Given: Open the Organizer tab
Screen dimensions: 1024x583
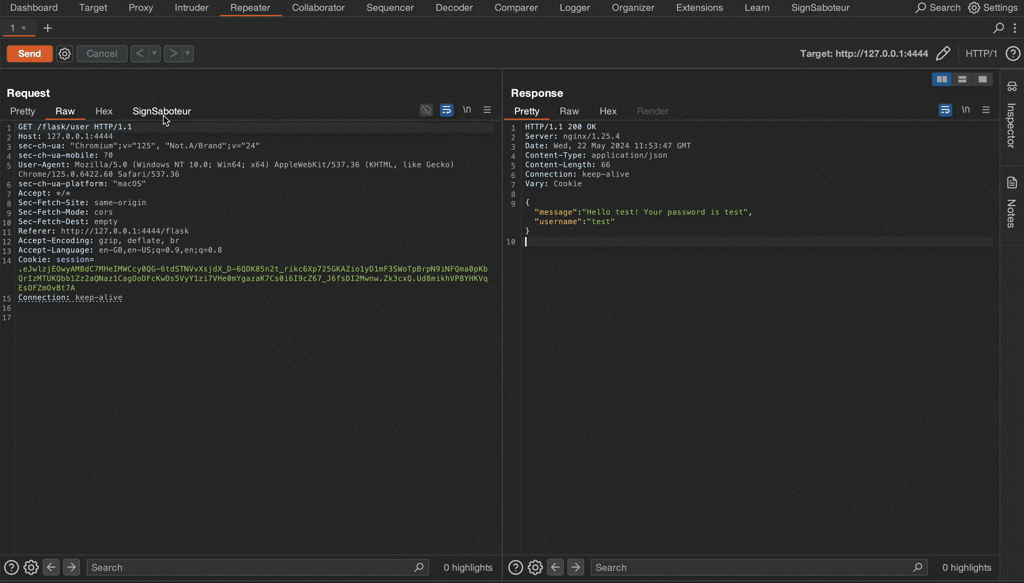Looking at the screenshot, I should click(x=633, y=8).
